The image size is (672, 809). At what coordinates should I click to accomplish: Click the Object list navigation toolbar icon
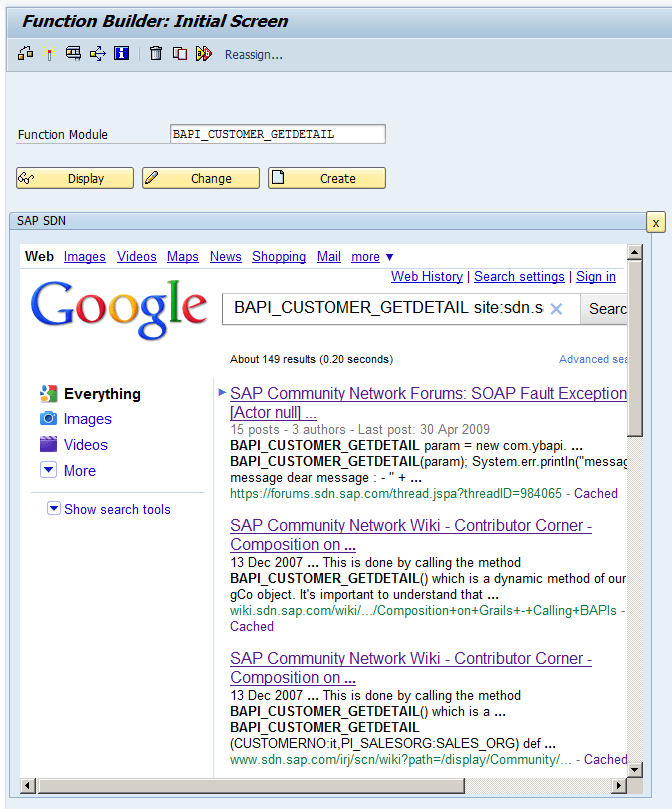[x=98, y=53]
